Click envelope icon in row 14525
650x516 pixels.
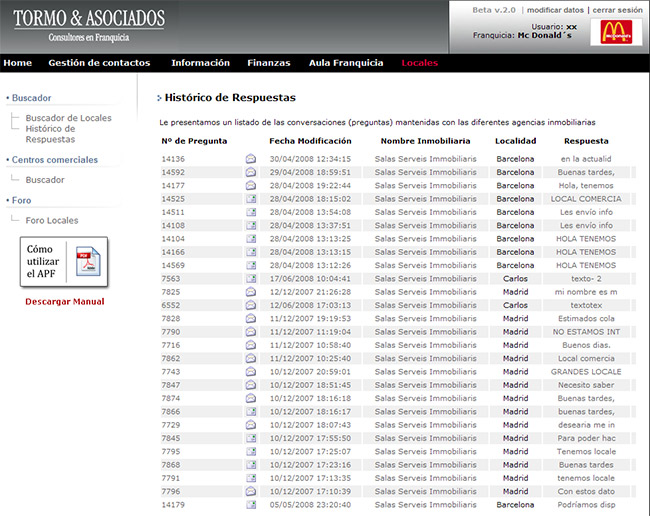(x=251, y=198)
